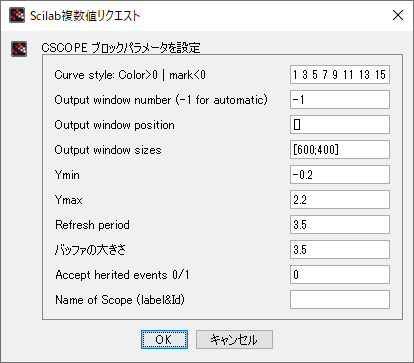Image resolution: width=414 pixels, height=363 pixels.
Task: Click the バッファの大きさ value field
Action: click(340, 250)
